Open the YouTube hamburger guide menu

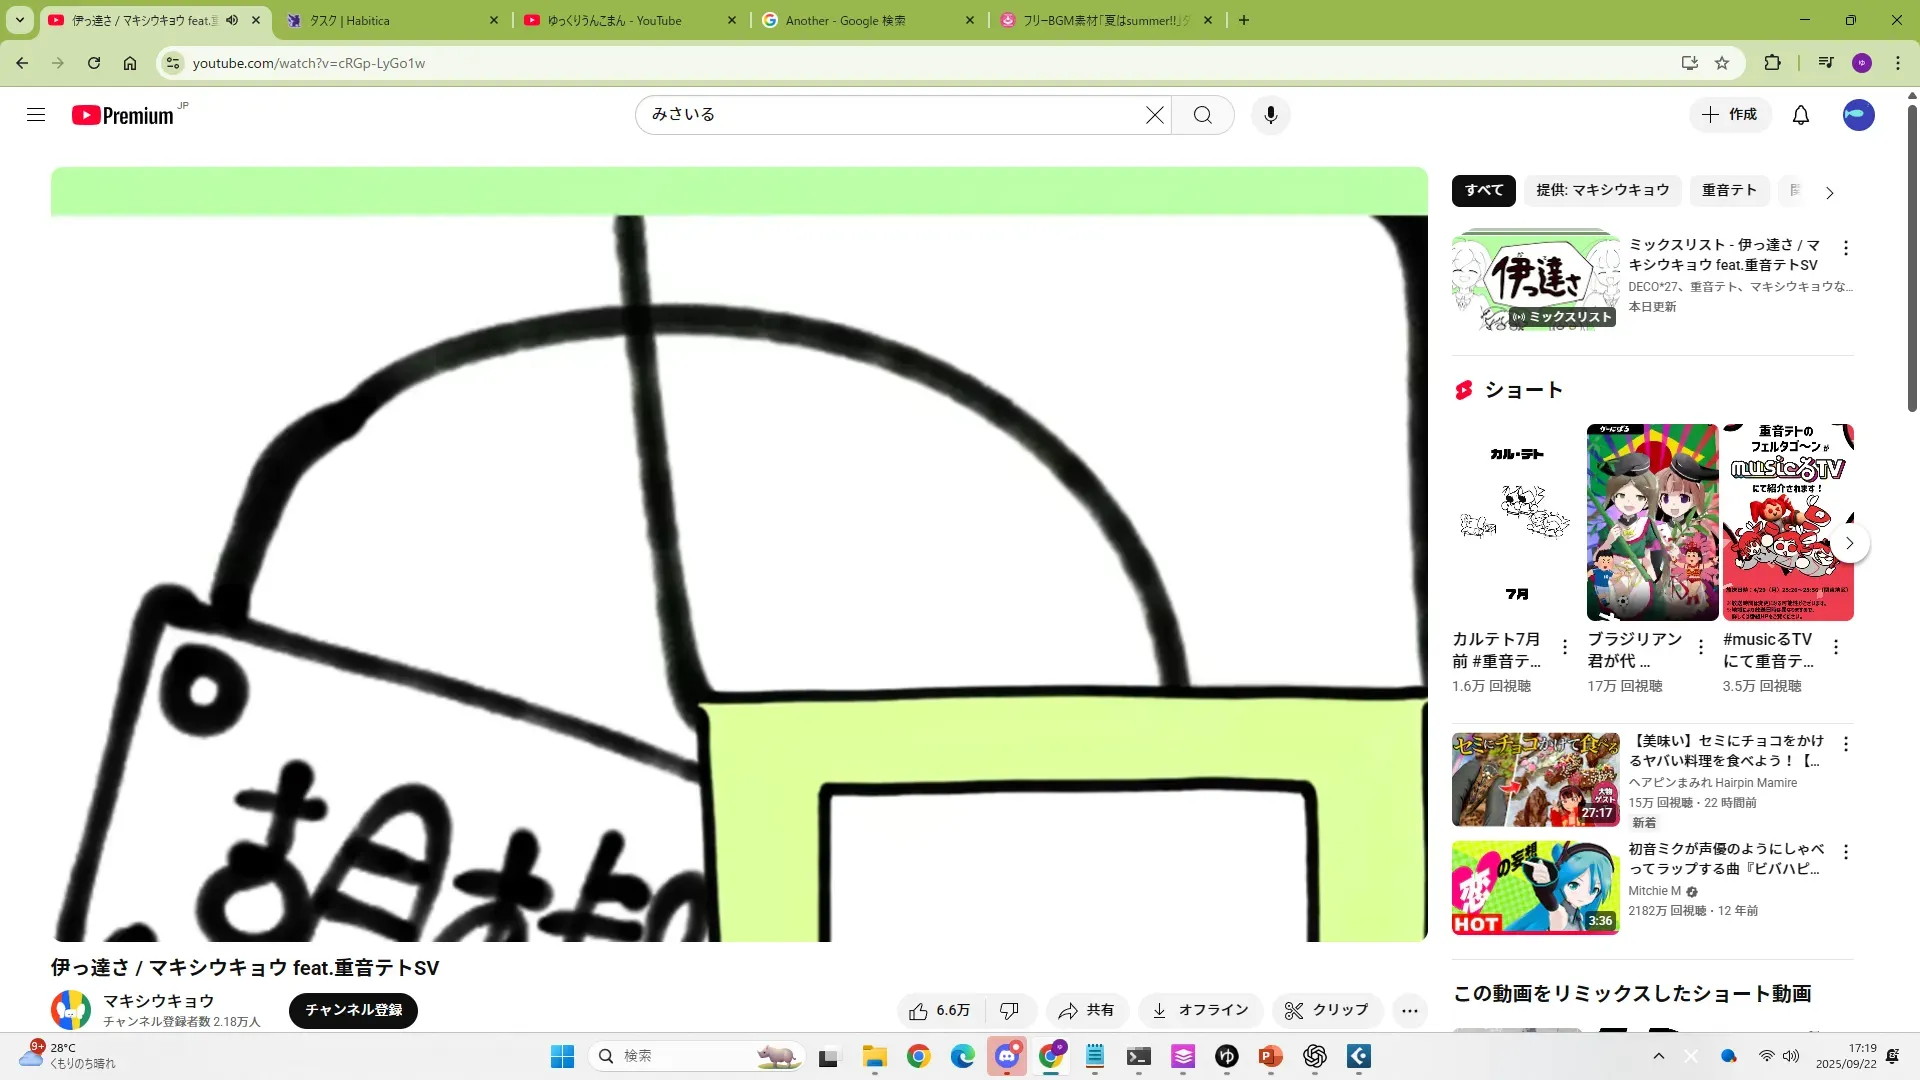click(x=36, y=115)
